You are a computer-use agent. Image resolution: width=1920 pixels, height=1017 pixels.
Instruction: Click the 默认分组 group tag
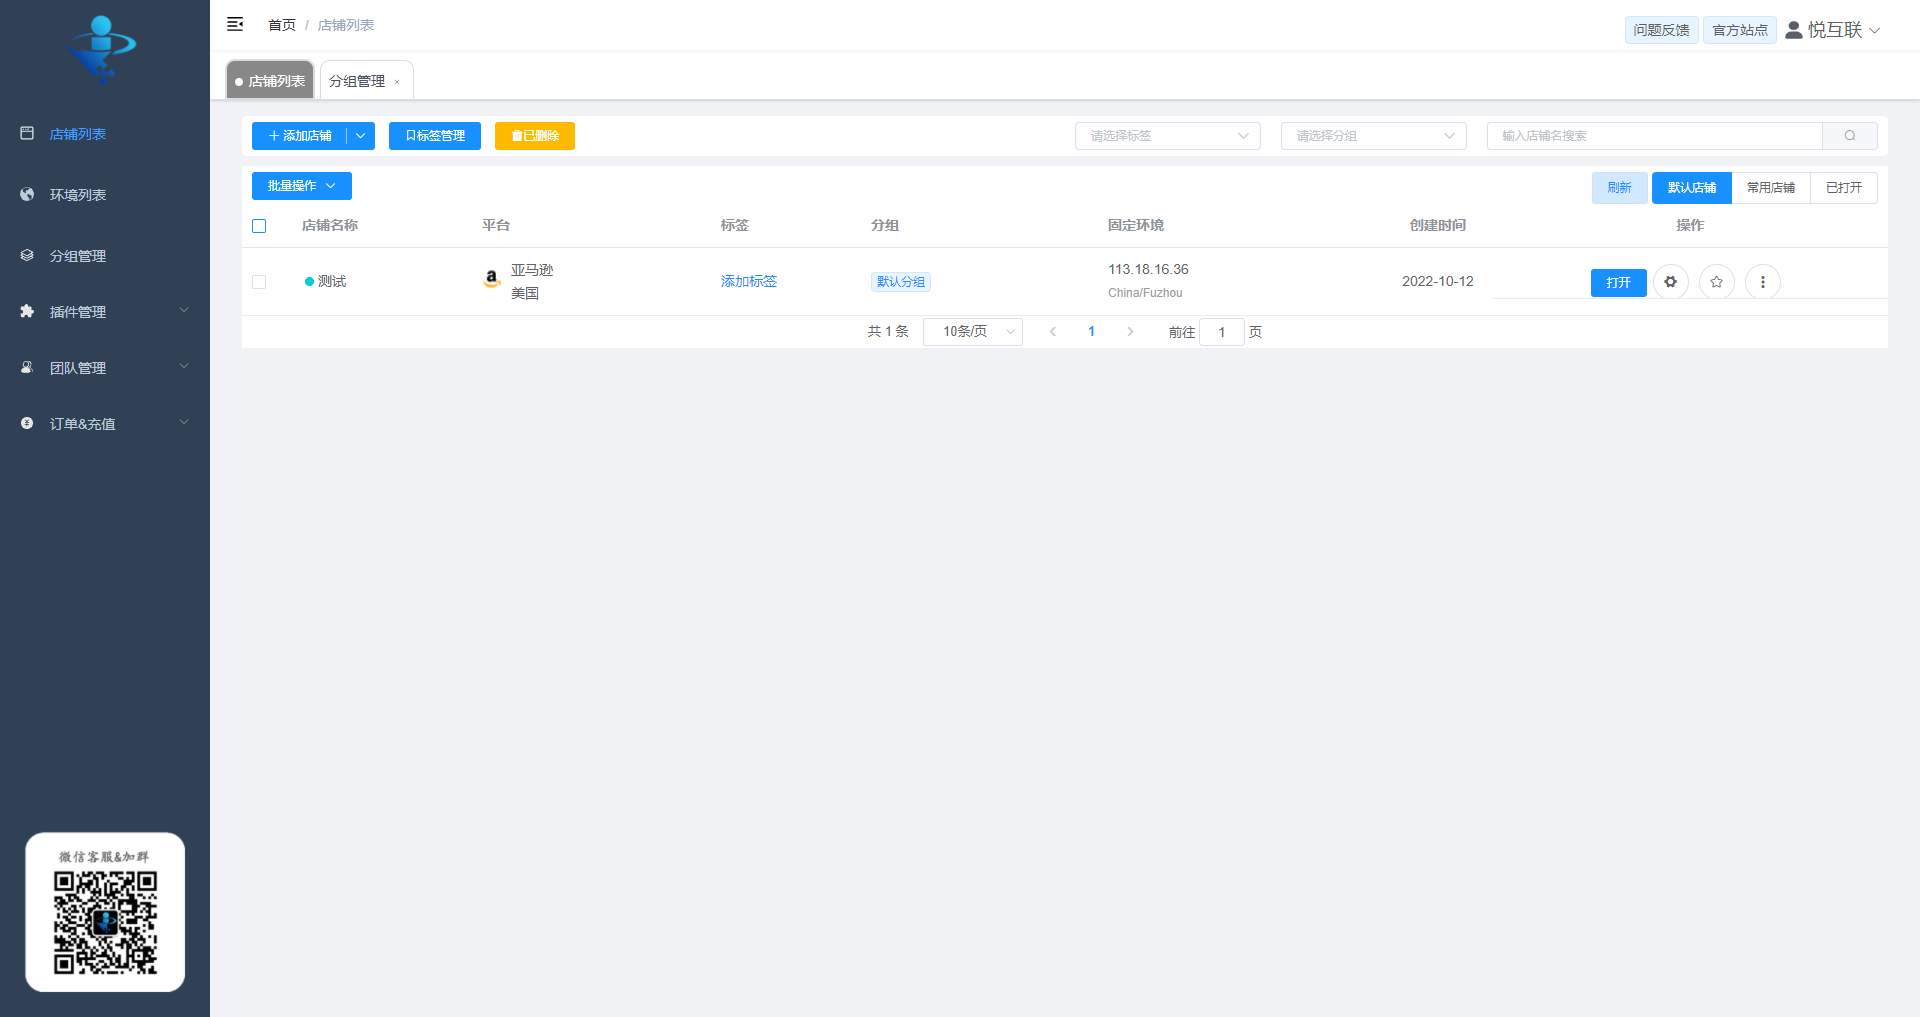(901, 282)
